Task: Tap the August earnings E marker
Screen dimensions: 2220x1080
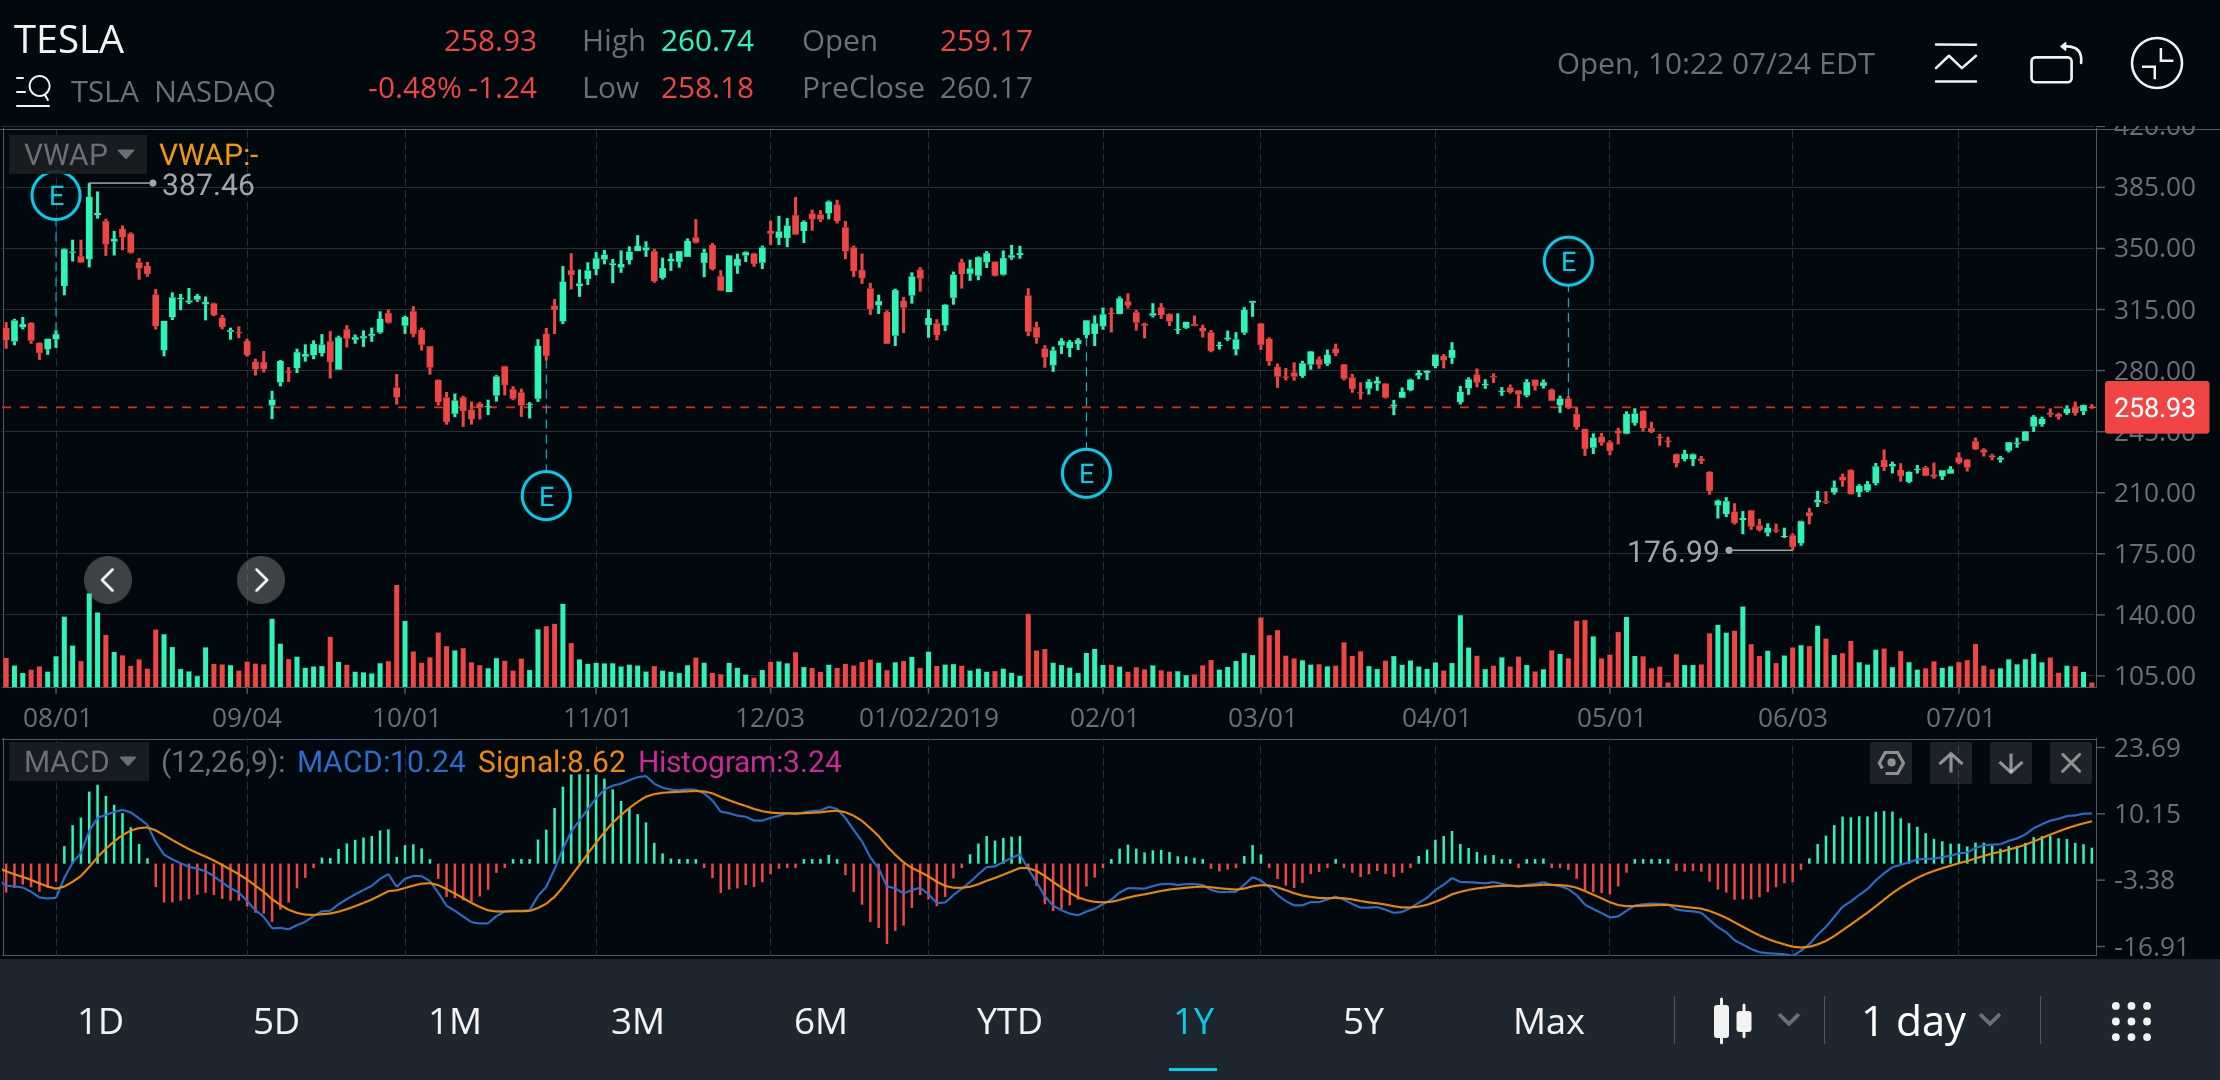Action: [x=56, y=196]
